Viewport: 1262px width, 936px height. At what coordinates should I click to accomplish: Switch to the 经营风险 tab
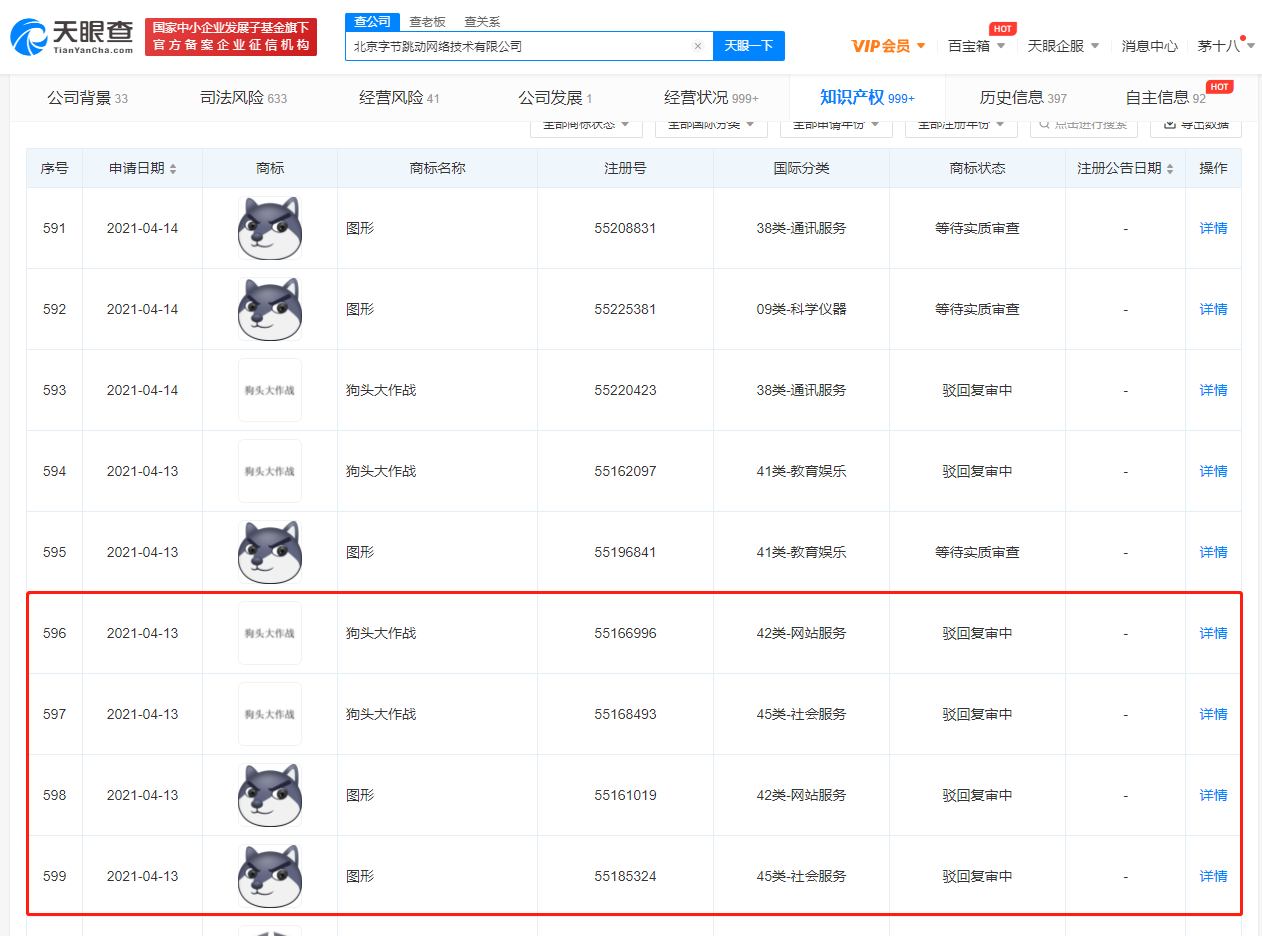399,98
